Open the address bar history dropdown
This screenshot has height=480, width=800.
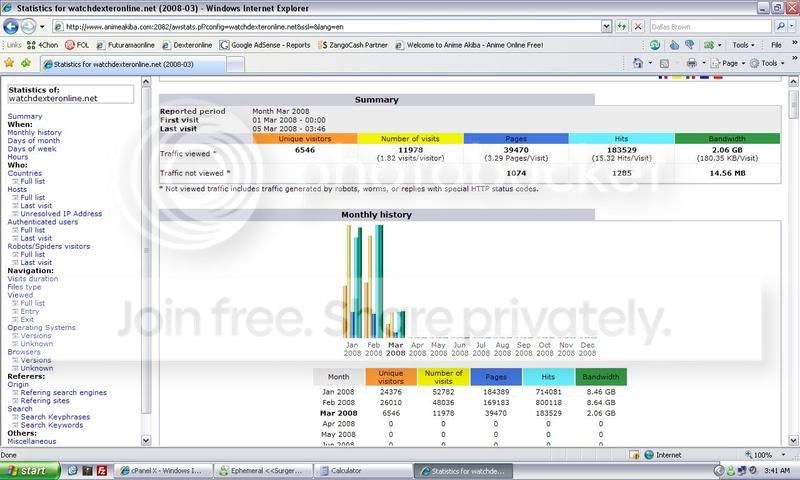[606, 27]
